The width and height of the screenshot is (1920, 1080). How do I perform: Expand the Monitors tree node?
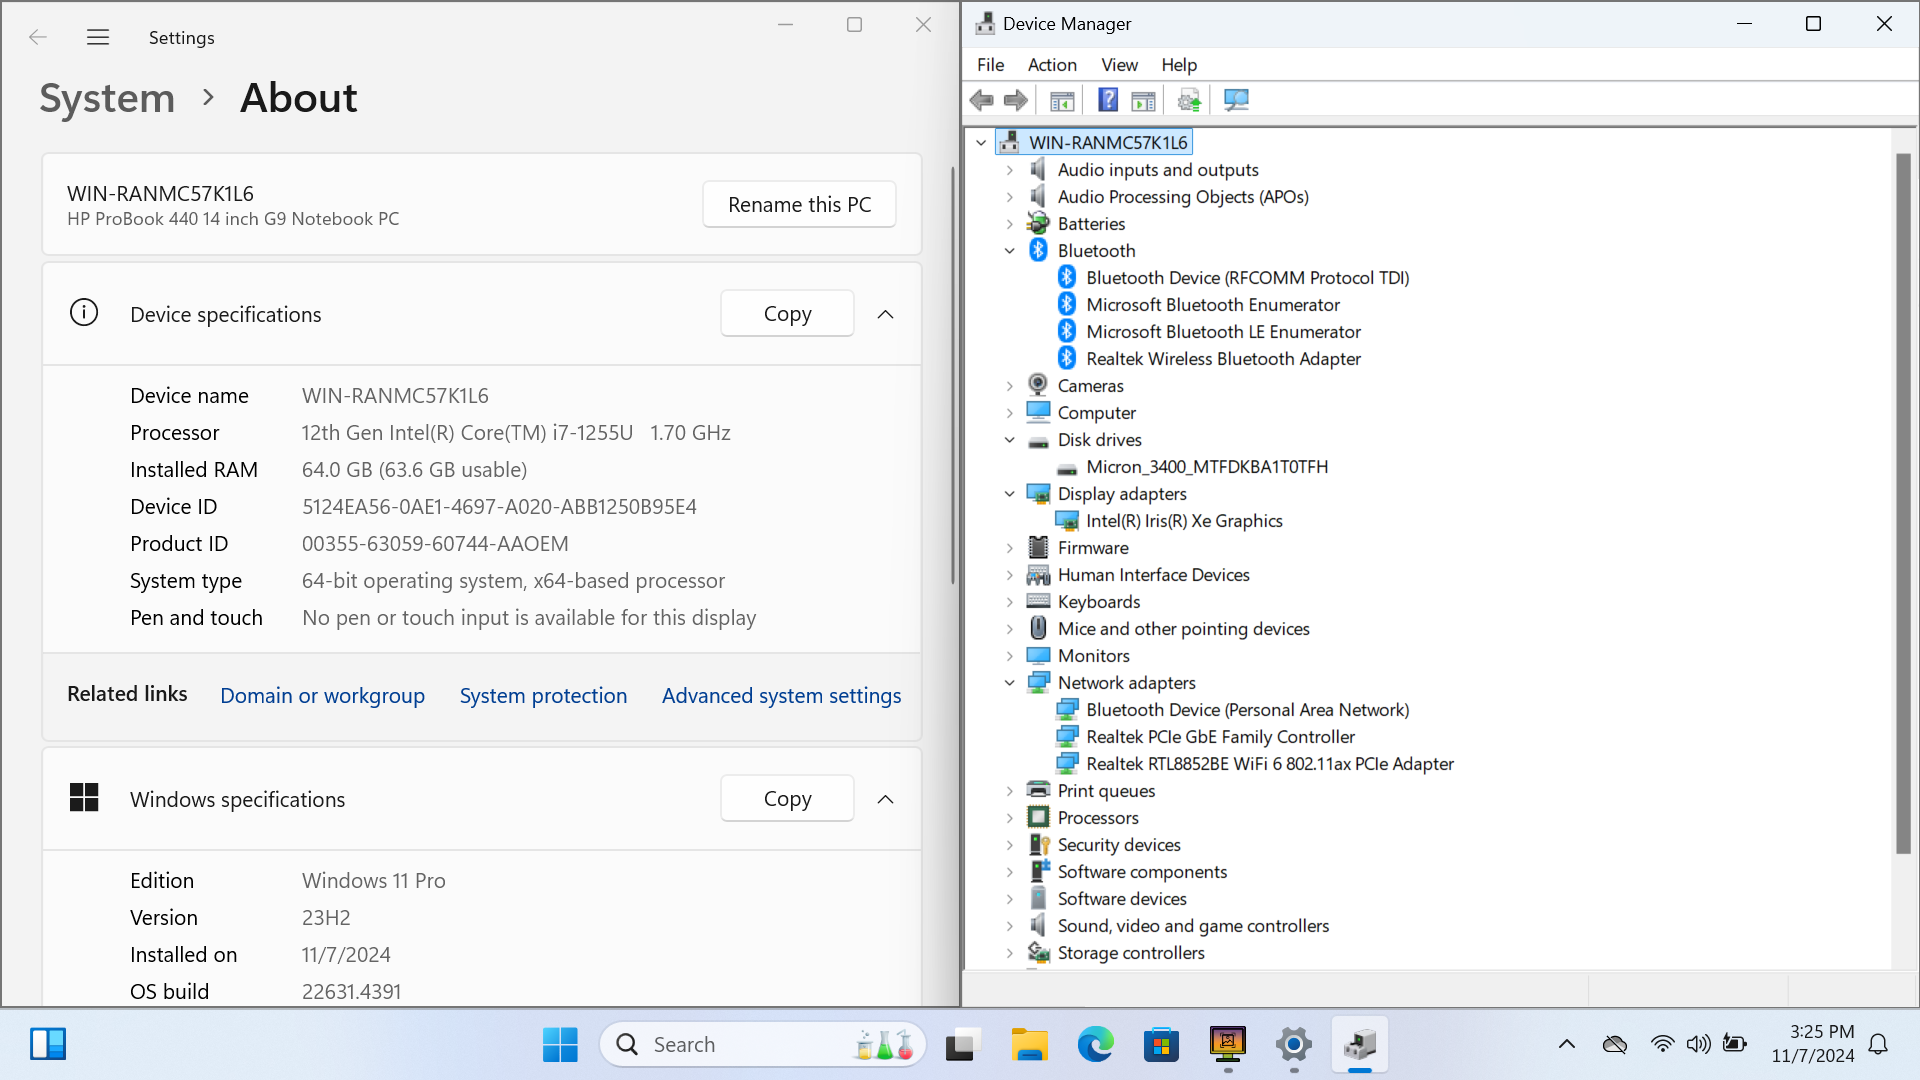[1009, 655]
